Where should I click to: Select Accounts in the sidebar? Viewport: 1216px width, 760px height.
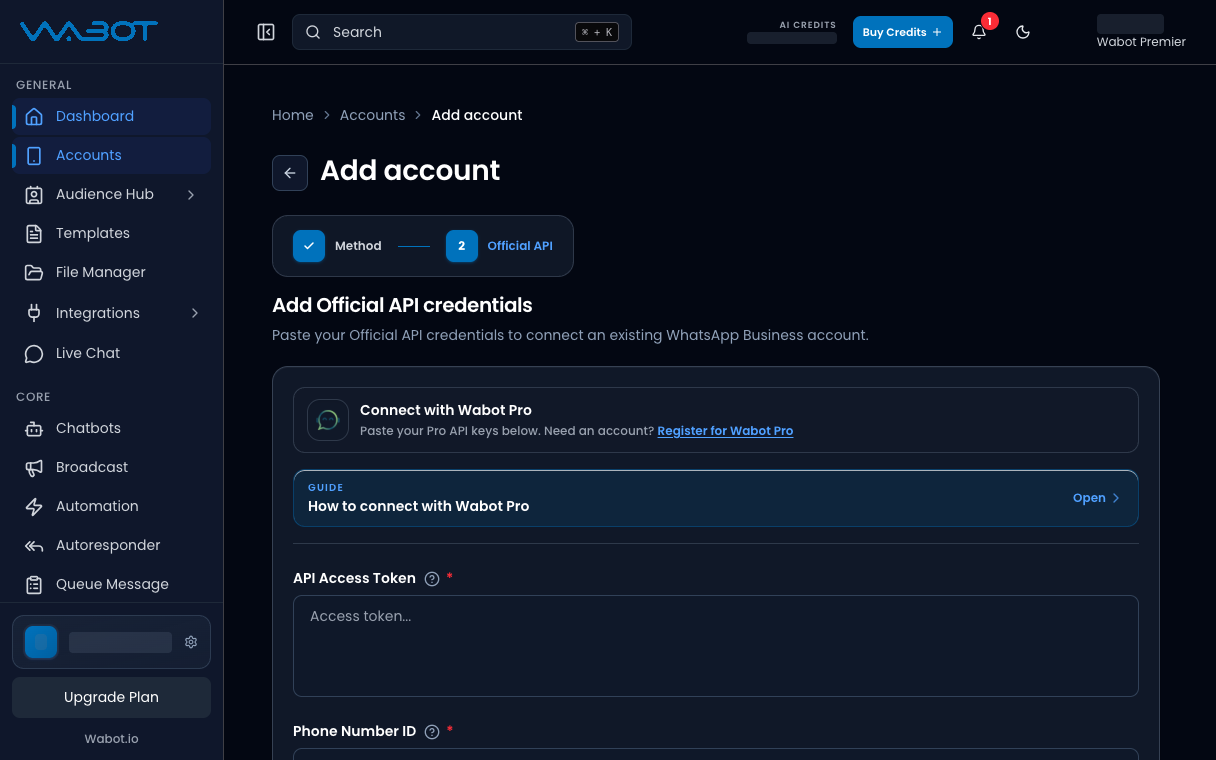(111, 155)
